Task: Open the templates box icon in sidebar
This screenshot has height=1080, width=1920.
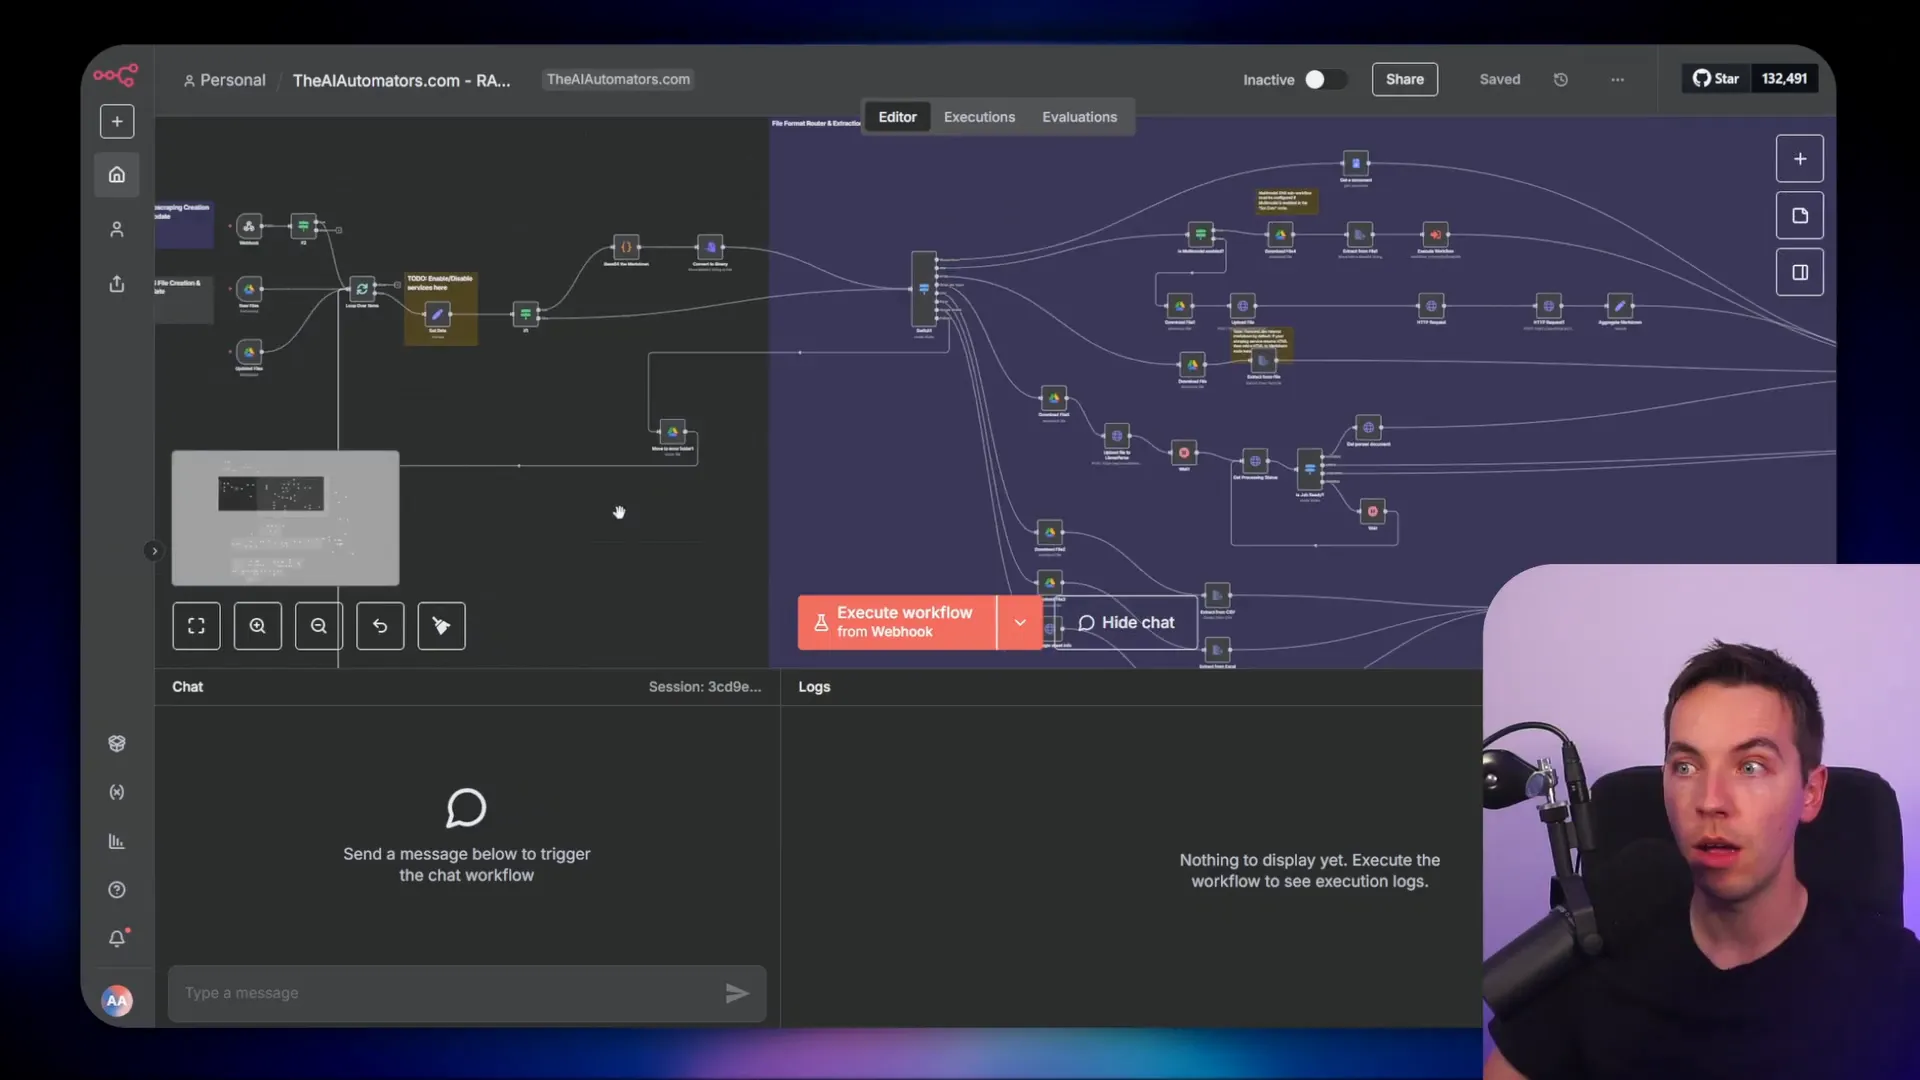Action: pyautogui.click(x=117, y=743)
